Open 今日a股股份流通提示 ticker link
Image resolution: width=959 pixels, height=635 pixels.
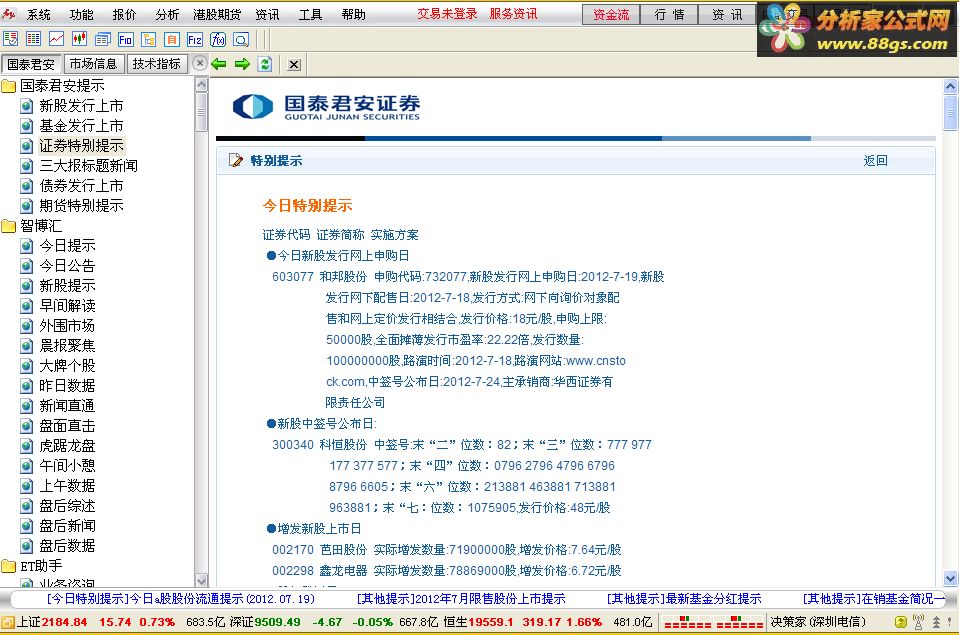181,599
